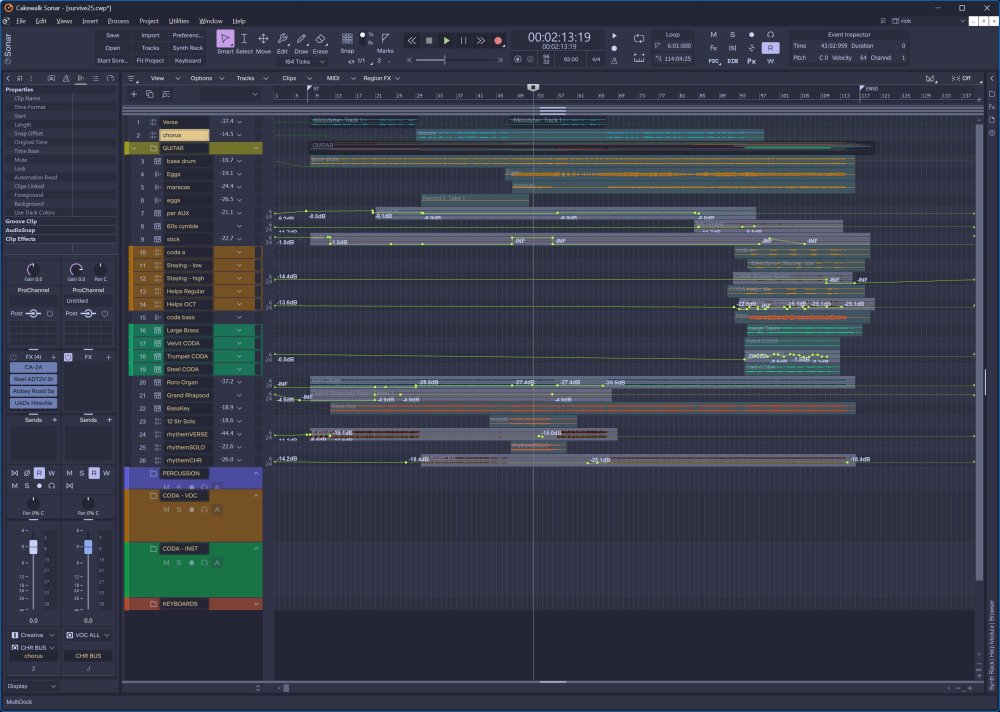Viewport: 1000px width, 712px height.
Task: Open the Views menu
Action: [64, 21]
